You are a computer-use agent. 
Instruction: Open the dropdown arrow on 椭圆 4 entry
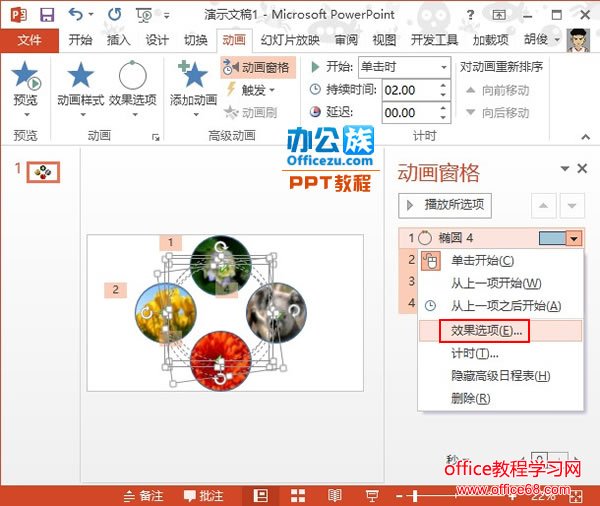pos(574,238)
